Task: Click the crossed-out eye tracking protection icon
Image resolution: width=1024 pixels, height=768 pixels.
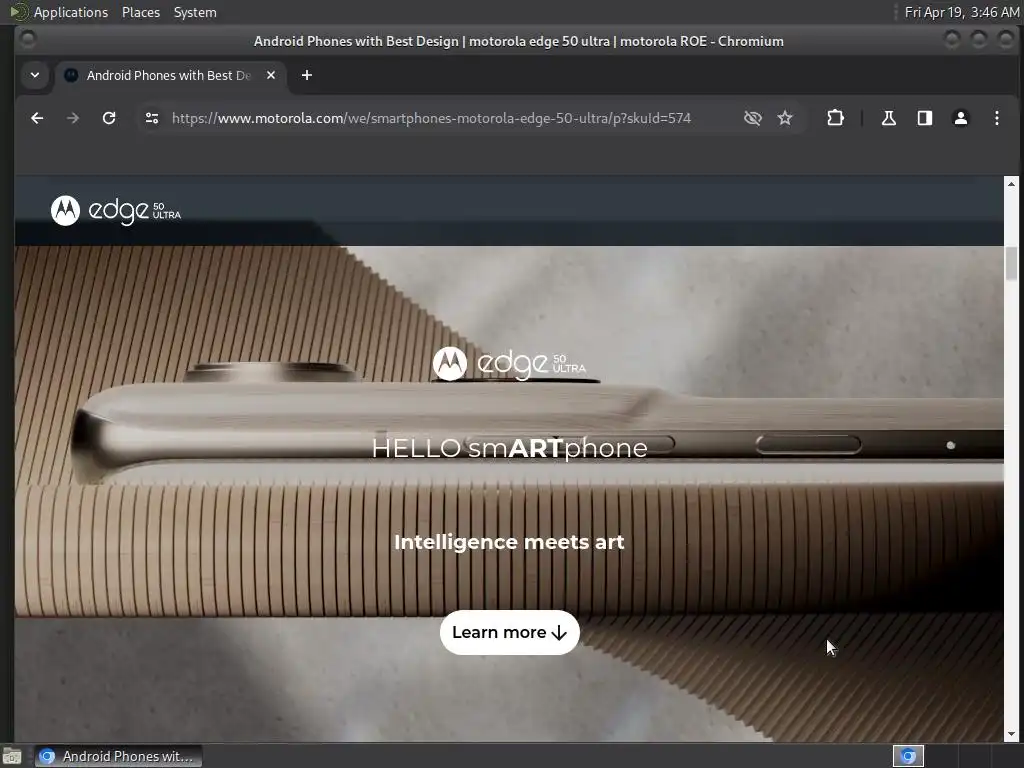Action: (752, 118)
